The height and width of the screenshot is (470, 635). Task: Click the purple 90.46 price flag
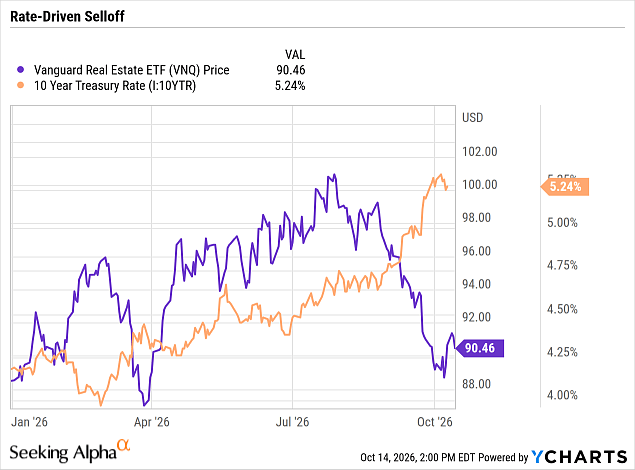[480, 348]
